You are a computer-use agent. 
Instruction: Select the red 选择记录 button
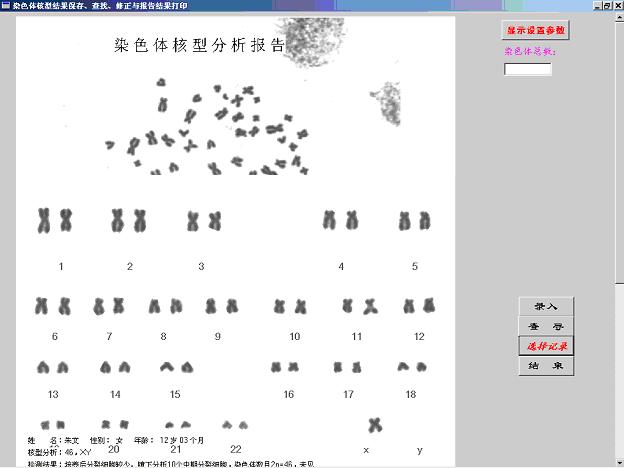pyautogui.click(x=546, y=346)
